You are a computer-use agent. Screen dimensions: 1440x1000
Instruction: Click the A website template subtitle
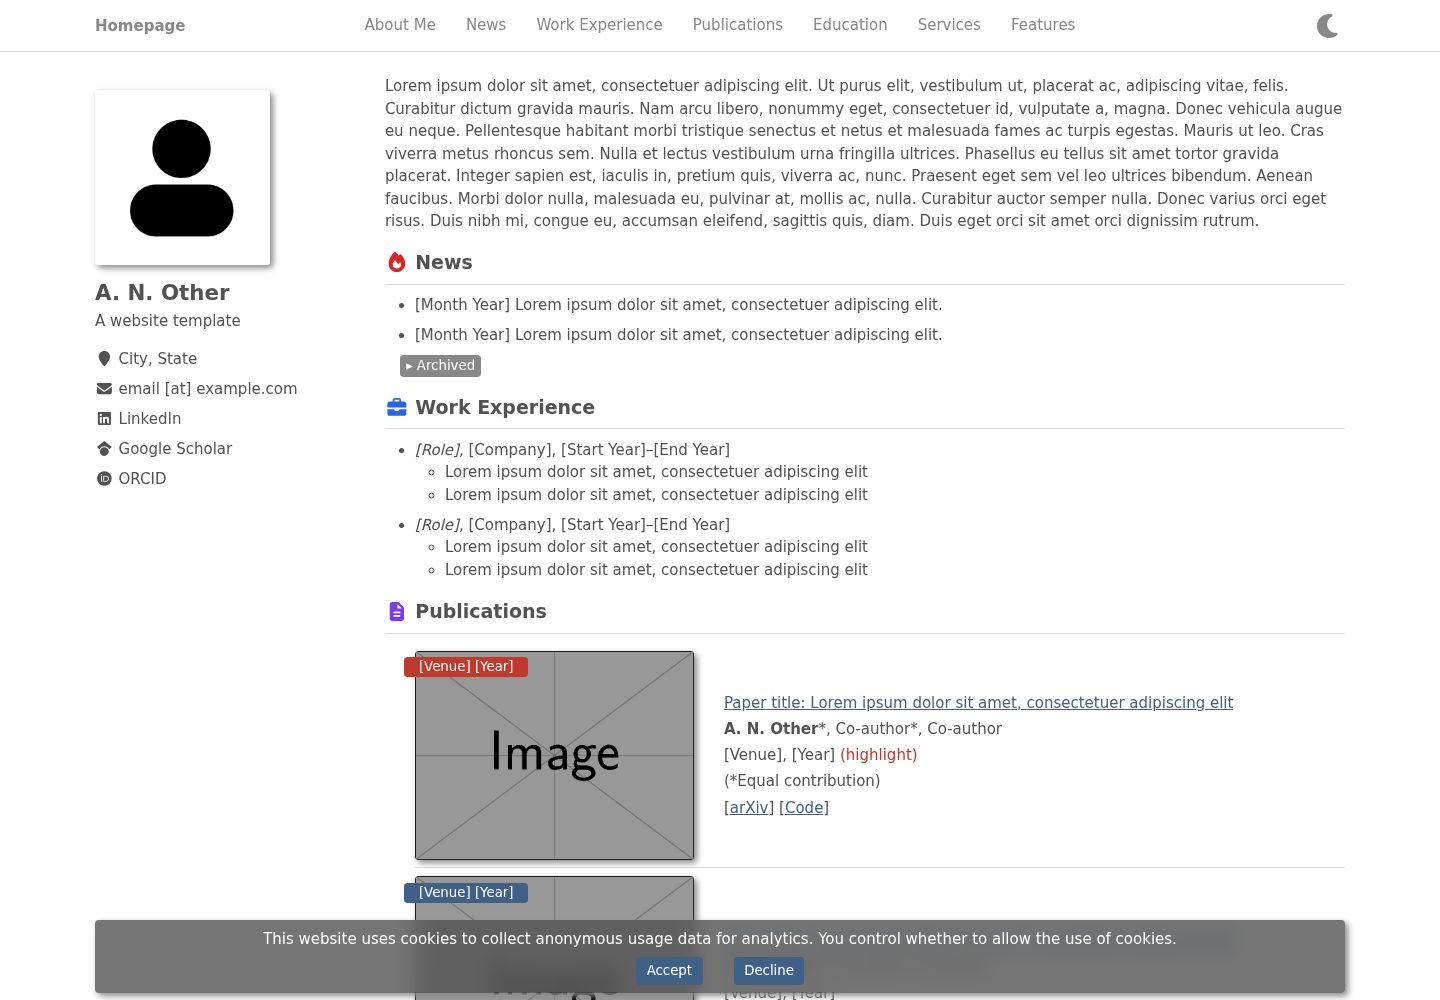tap(168, 321)
